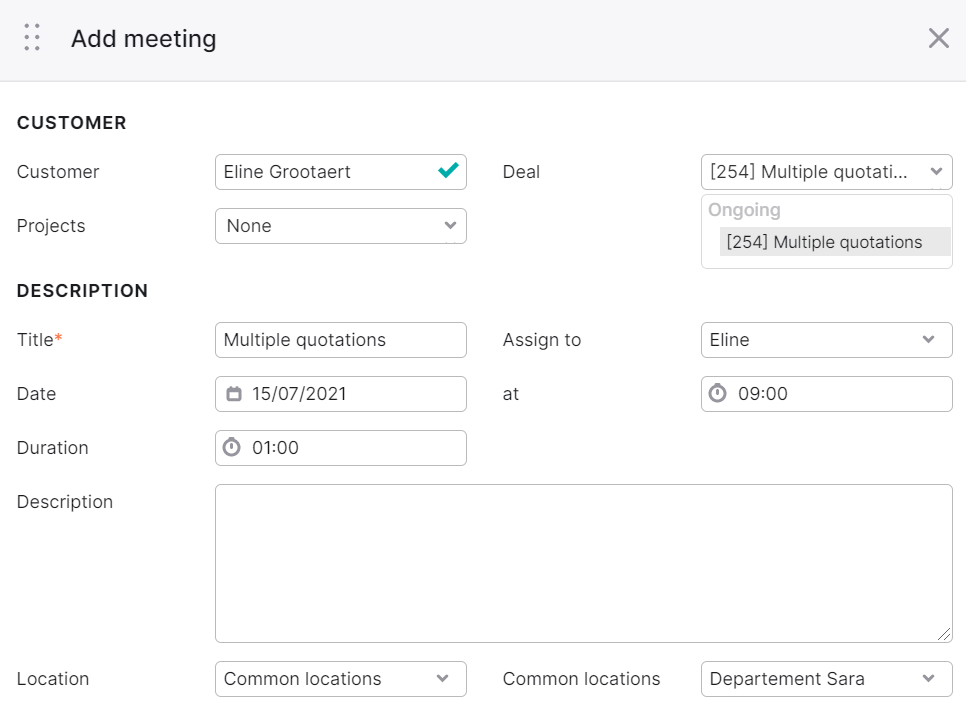Click the Customer field with Eline Grootaert
This screenshot has width=966, height=727.
coord(341,172)
